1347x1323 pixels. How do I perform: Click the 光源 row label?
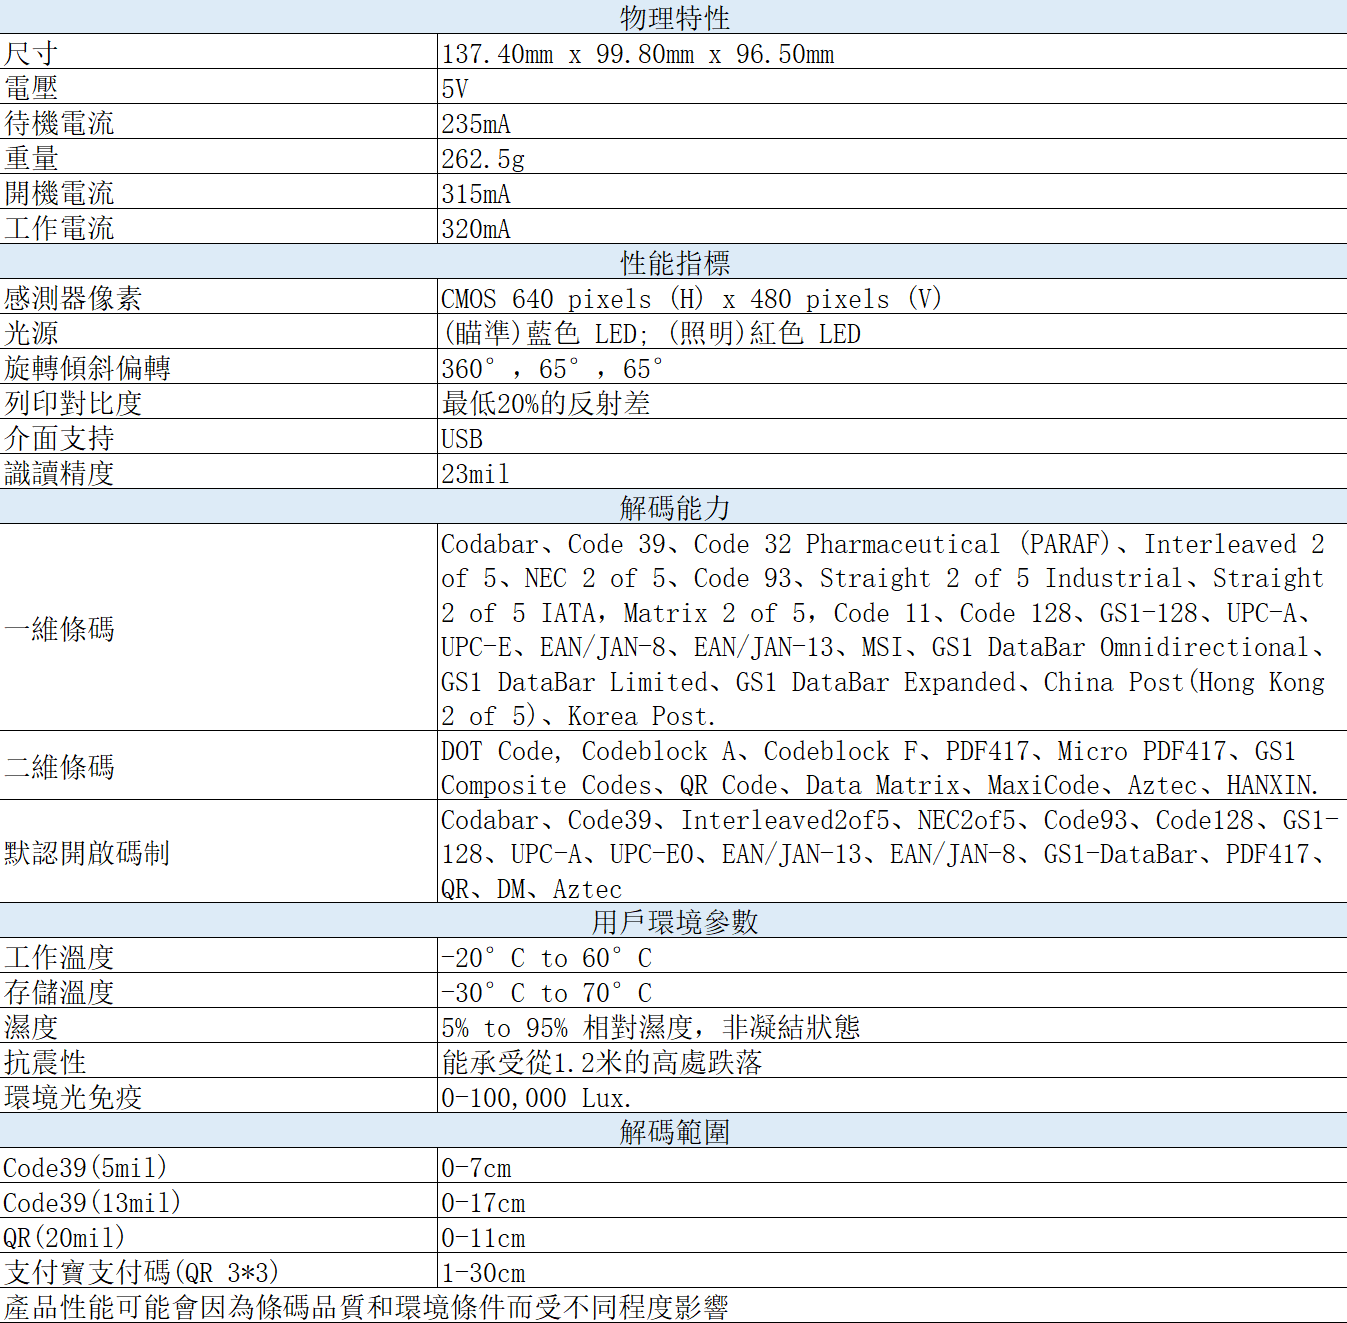pos(32,333)
